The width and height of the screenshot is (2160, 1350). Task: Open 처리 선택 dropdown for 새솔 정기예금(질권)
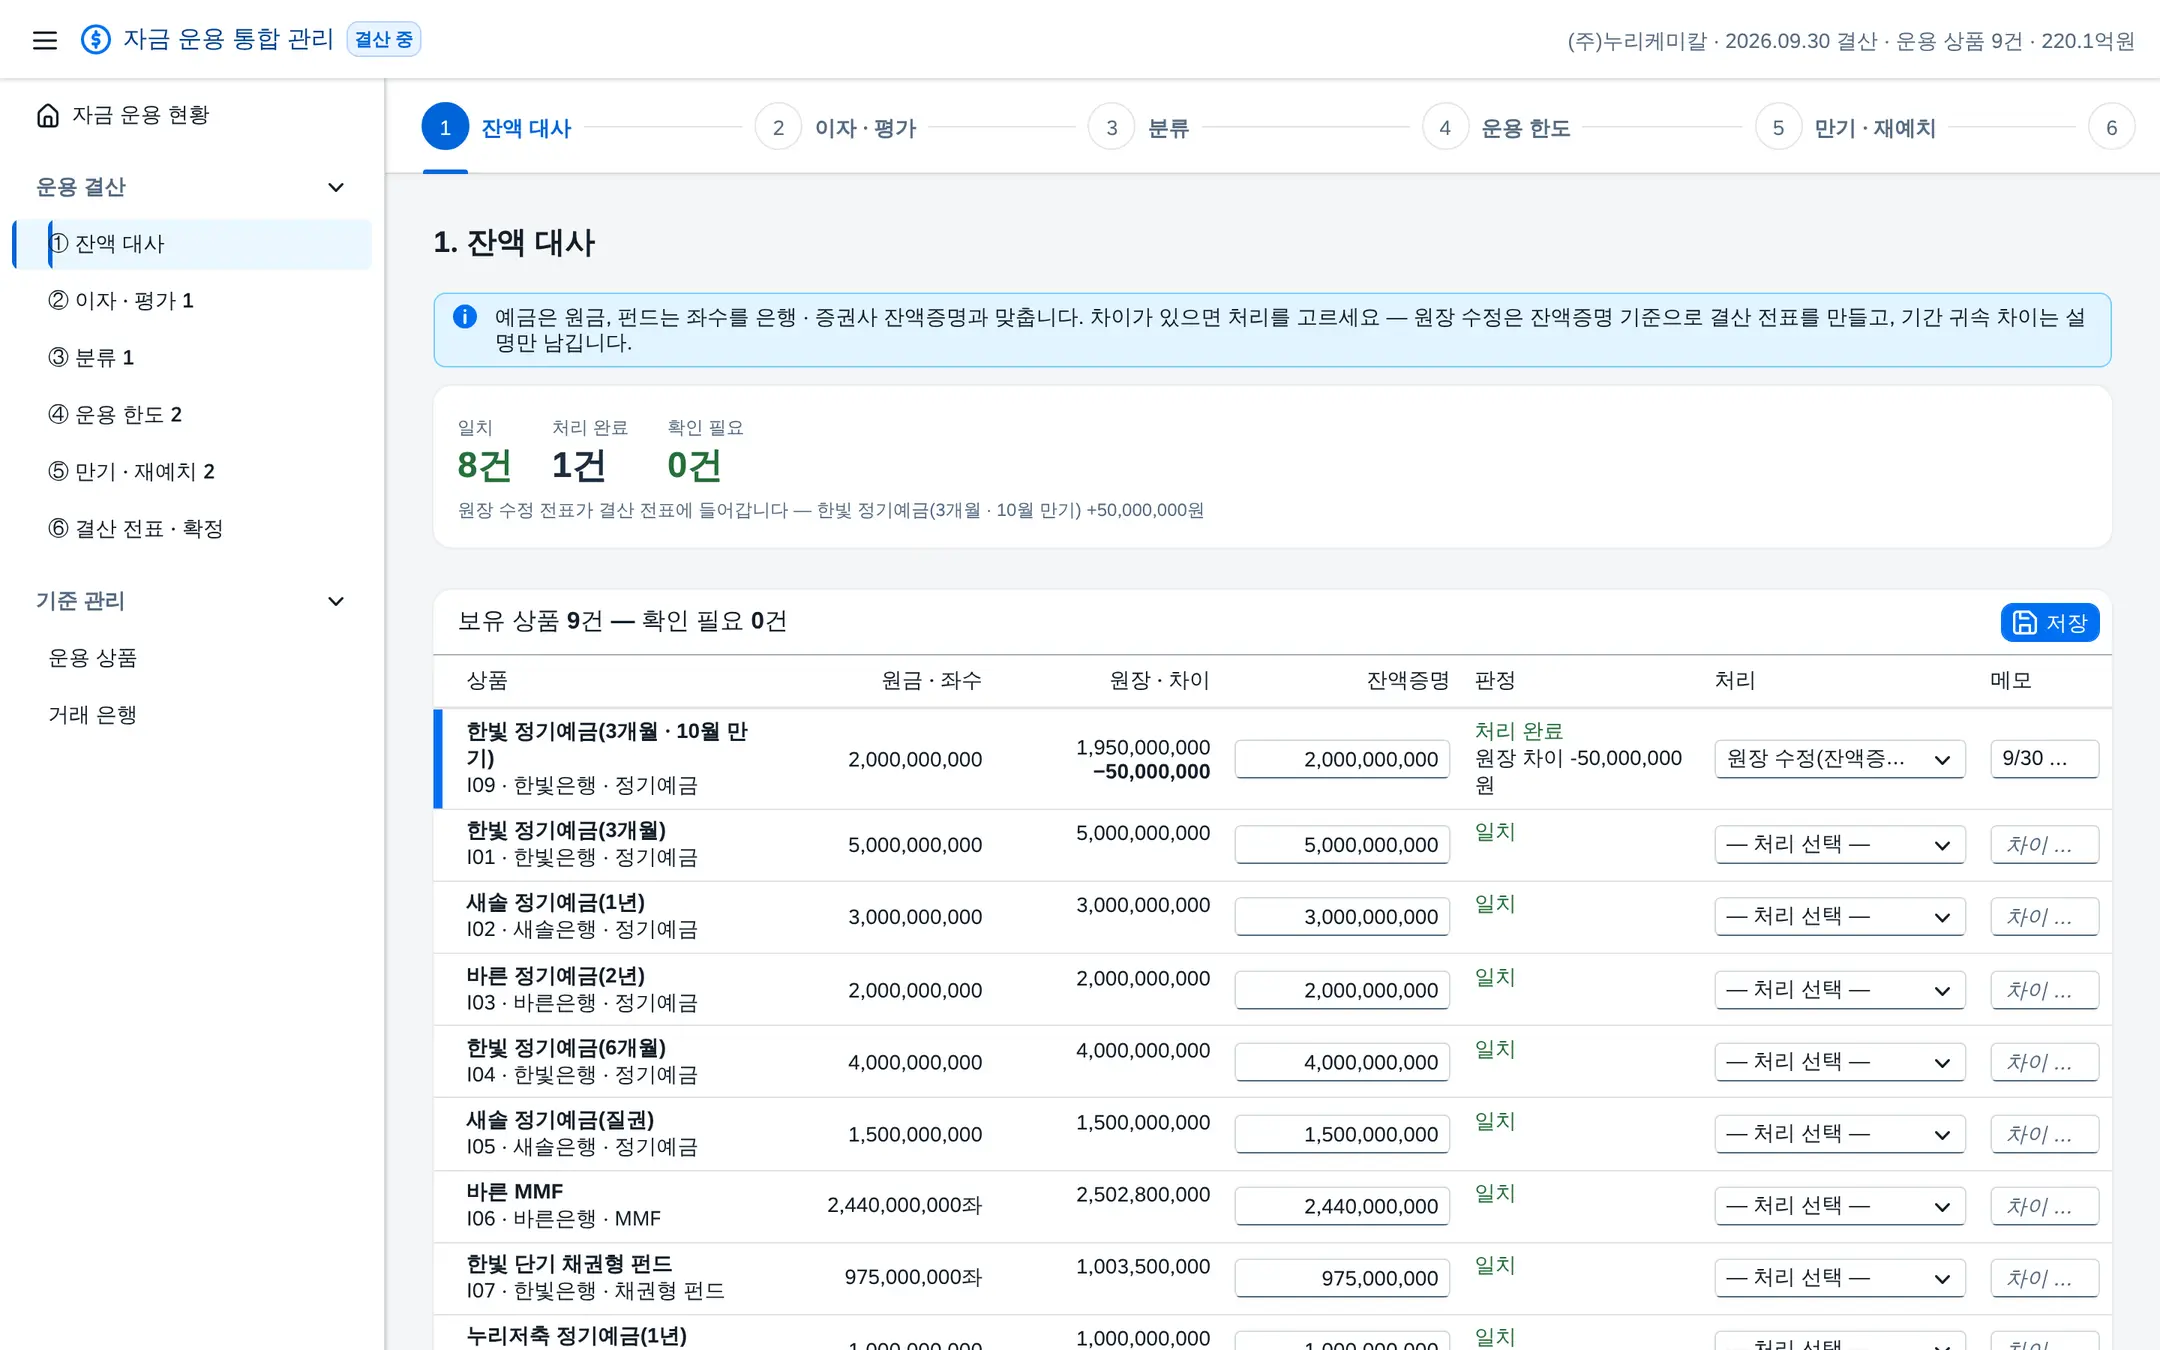(x=1839, y=1134)
